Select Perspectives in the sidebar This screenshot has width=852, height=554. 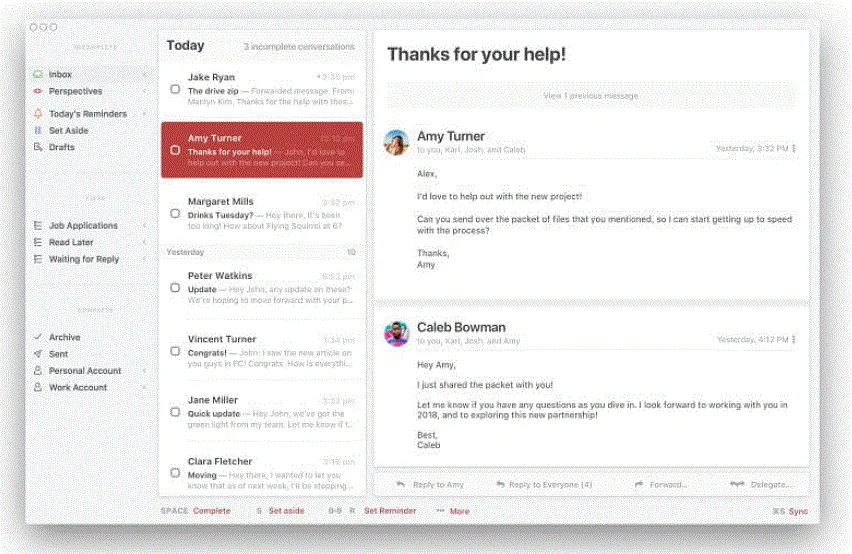(x=90, y=91)
